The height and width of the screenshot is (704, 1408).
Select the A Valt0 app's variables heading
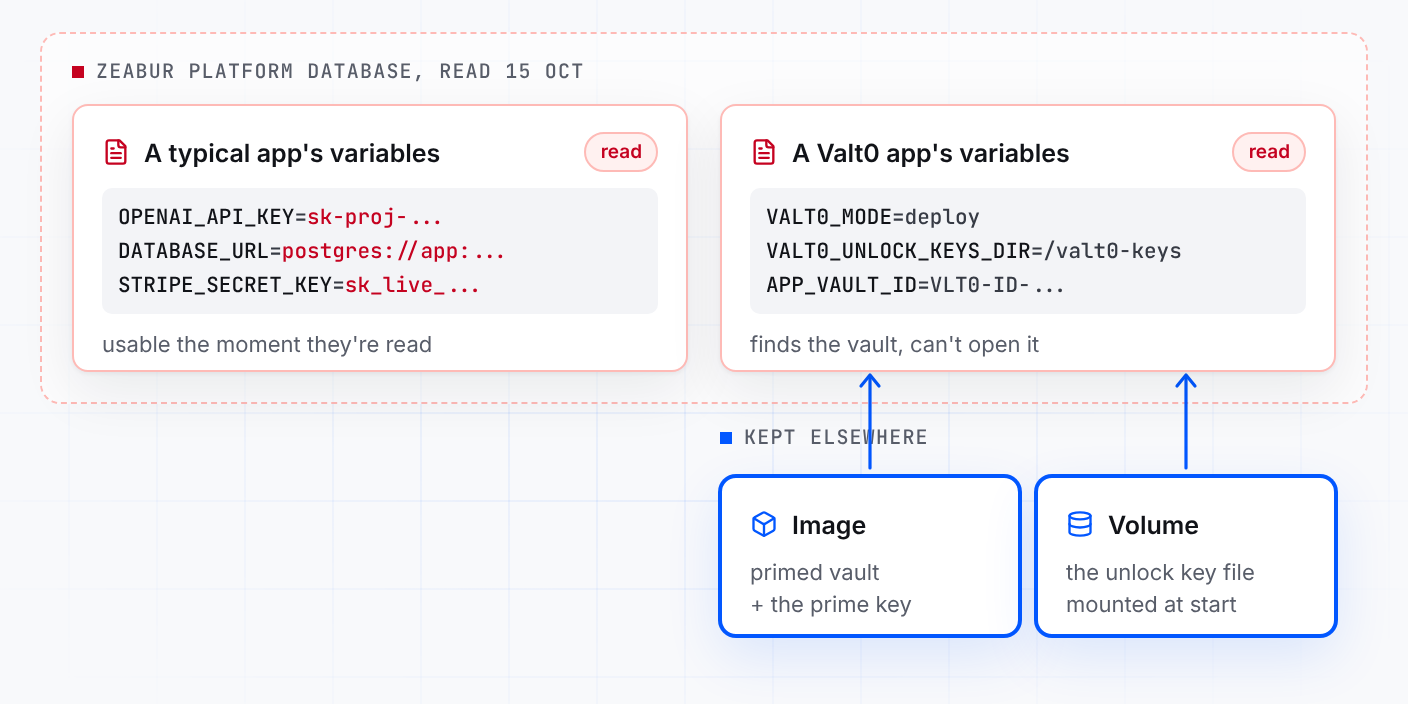[931, 153]
